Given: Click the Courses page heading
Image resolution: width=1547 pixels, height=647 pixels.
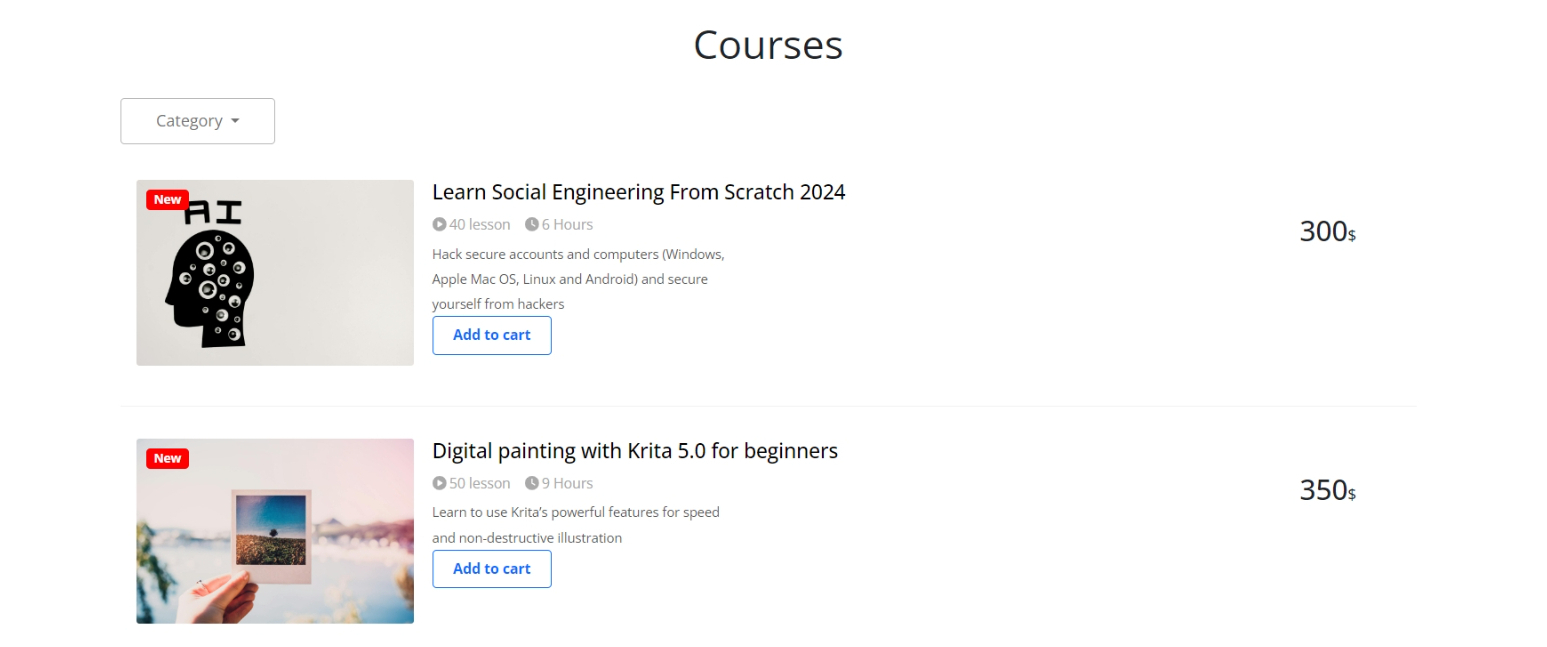Looking at the screenshot, I should tap(768, 45).
